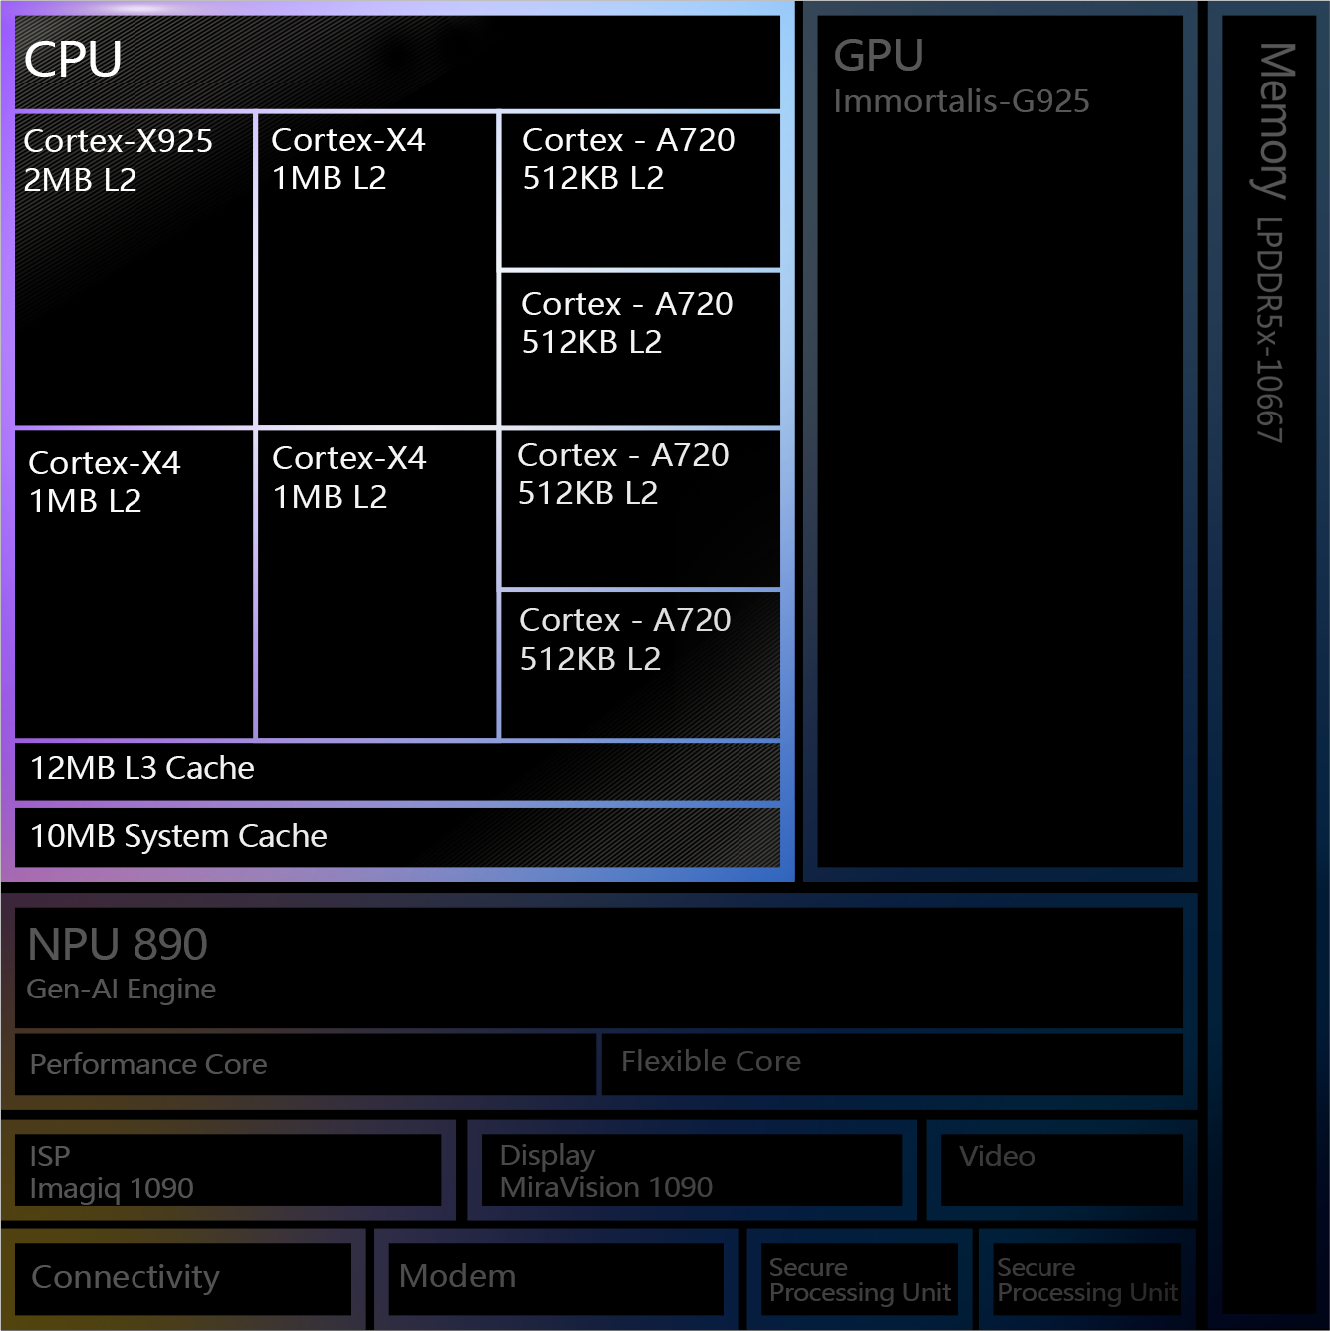Select the Memory LPDDR5x-10667 vertical block
Screen dimensions: 1330x1331
(1269, 660)
